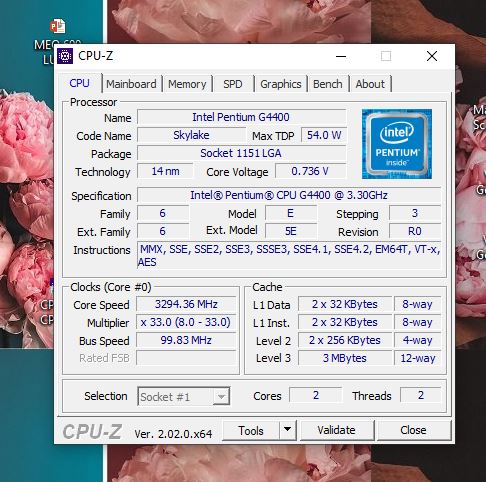Click the Max TDP value 54.0 W

coord(324,135)
